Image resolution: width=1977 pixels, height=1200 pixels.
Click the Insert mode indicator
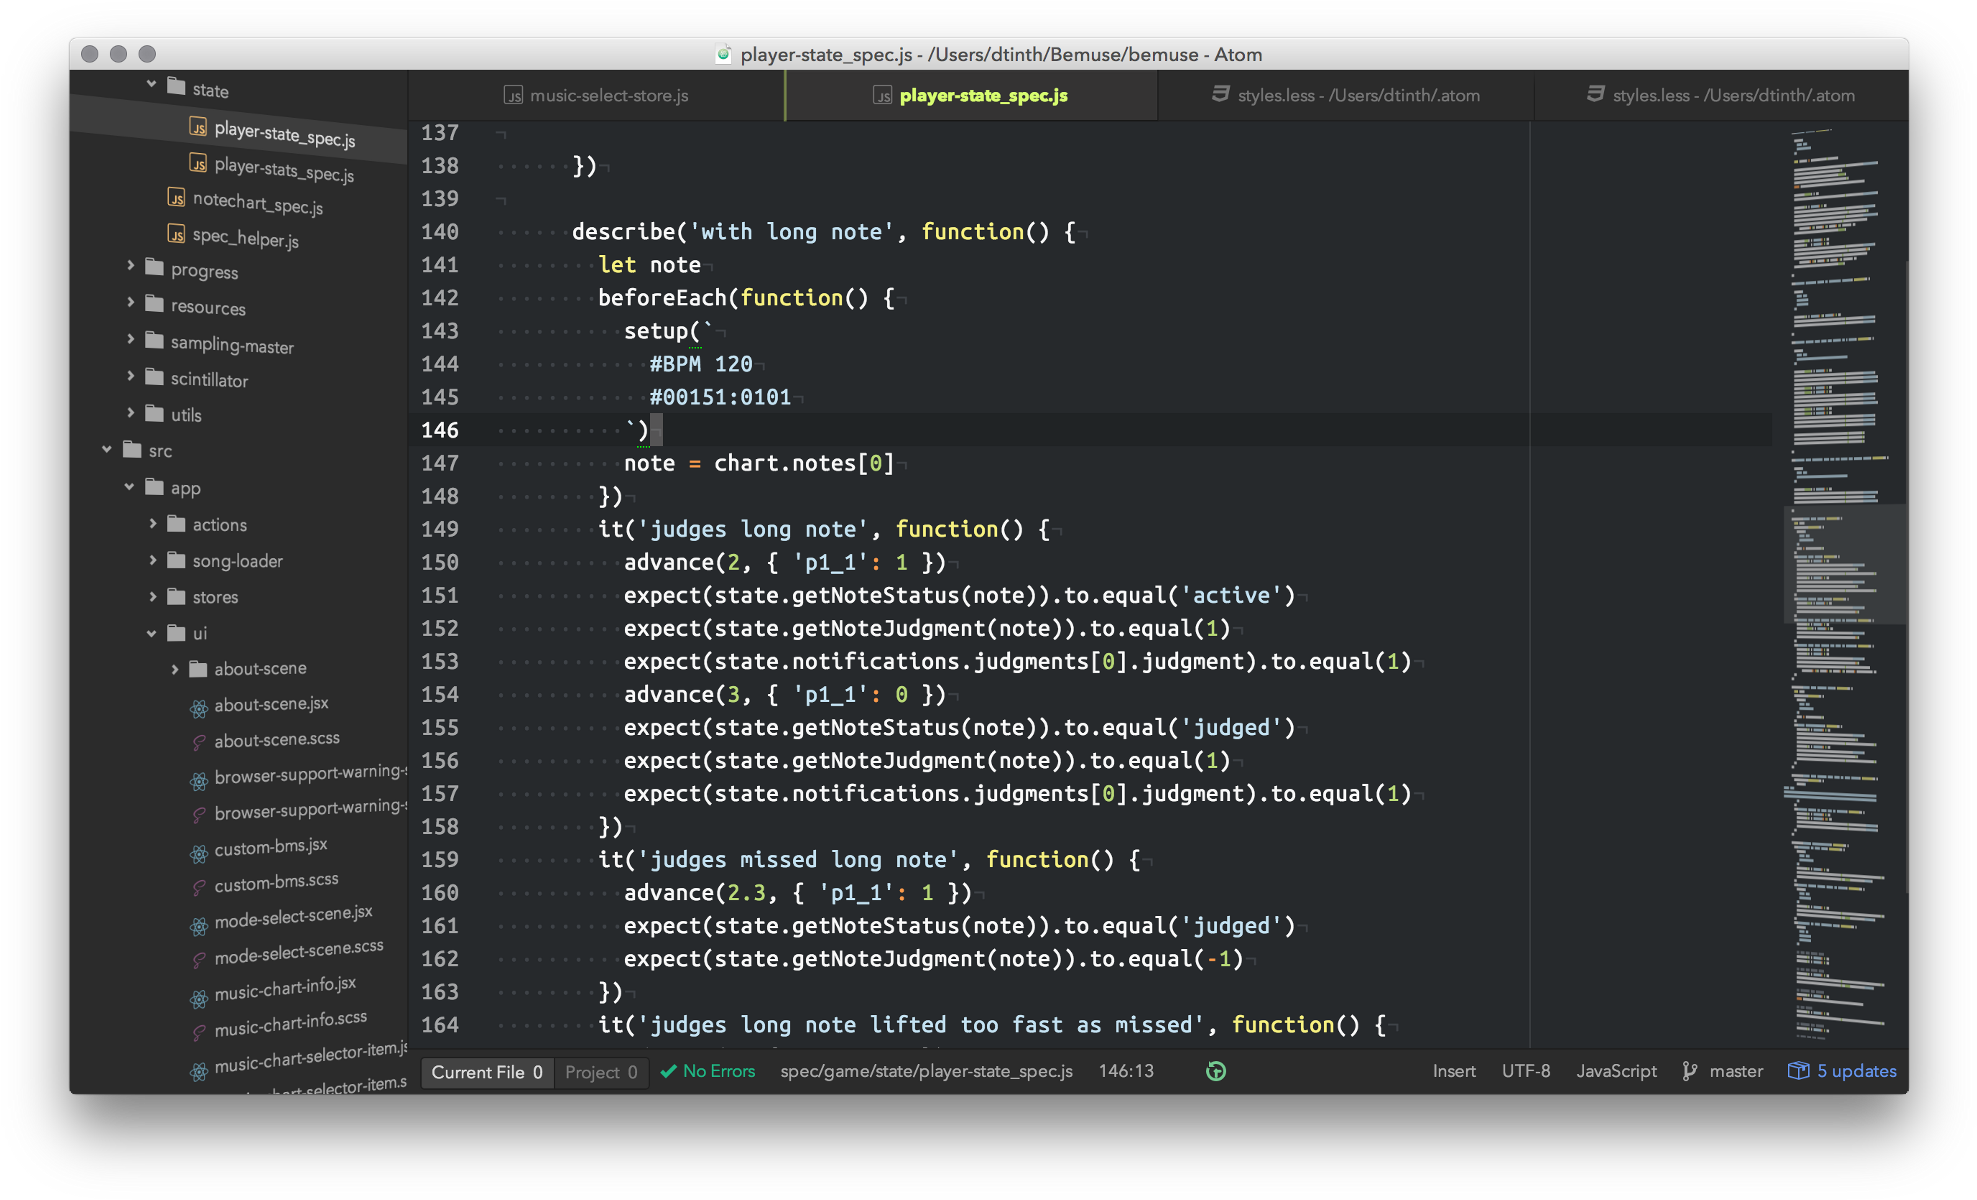[x=1454, y=1071]
